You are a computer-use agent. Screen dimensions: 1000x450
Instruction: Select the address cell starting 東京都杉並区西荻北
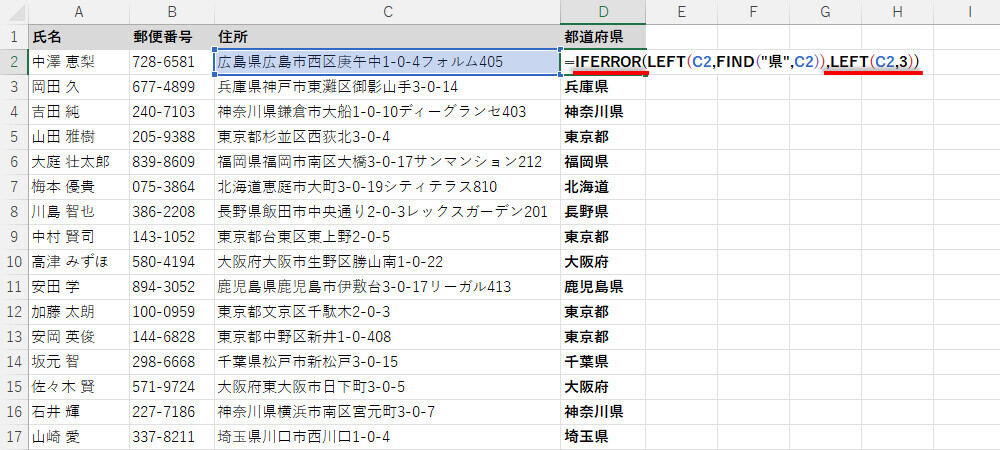click(x=388, y=136)
